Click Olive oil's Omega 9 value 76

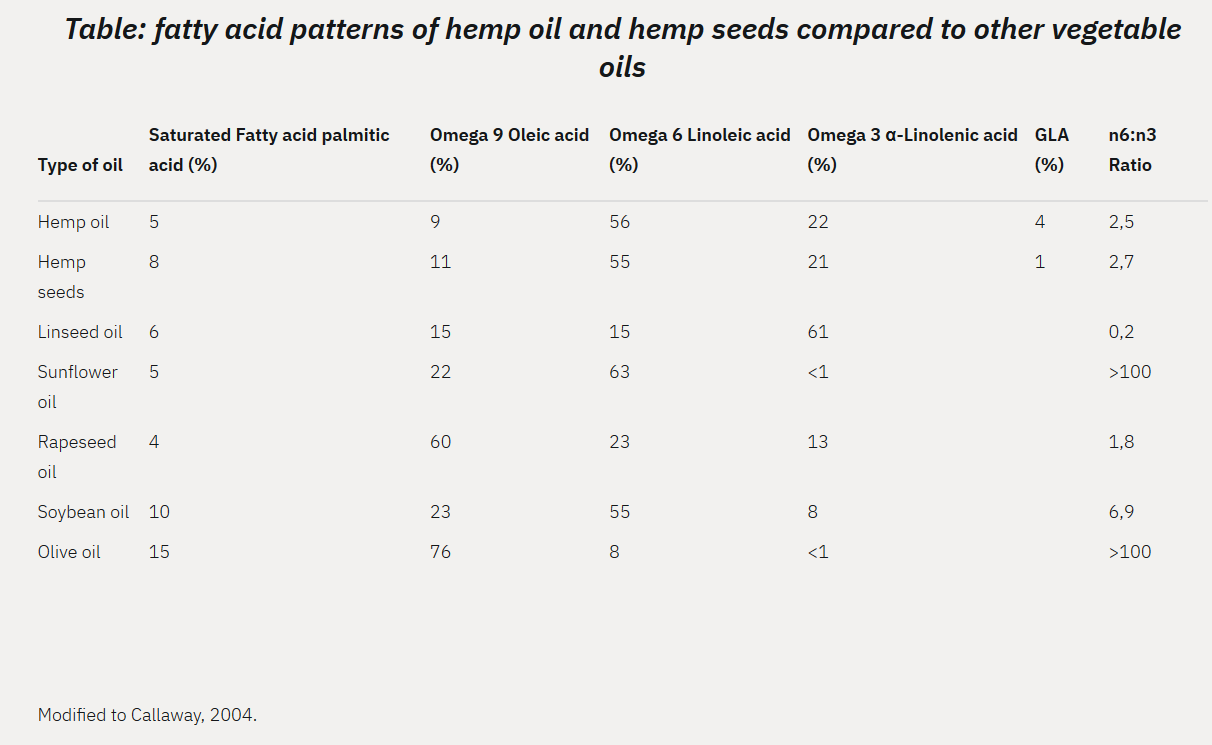(440, 552)
